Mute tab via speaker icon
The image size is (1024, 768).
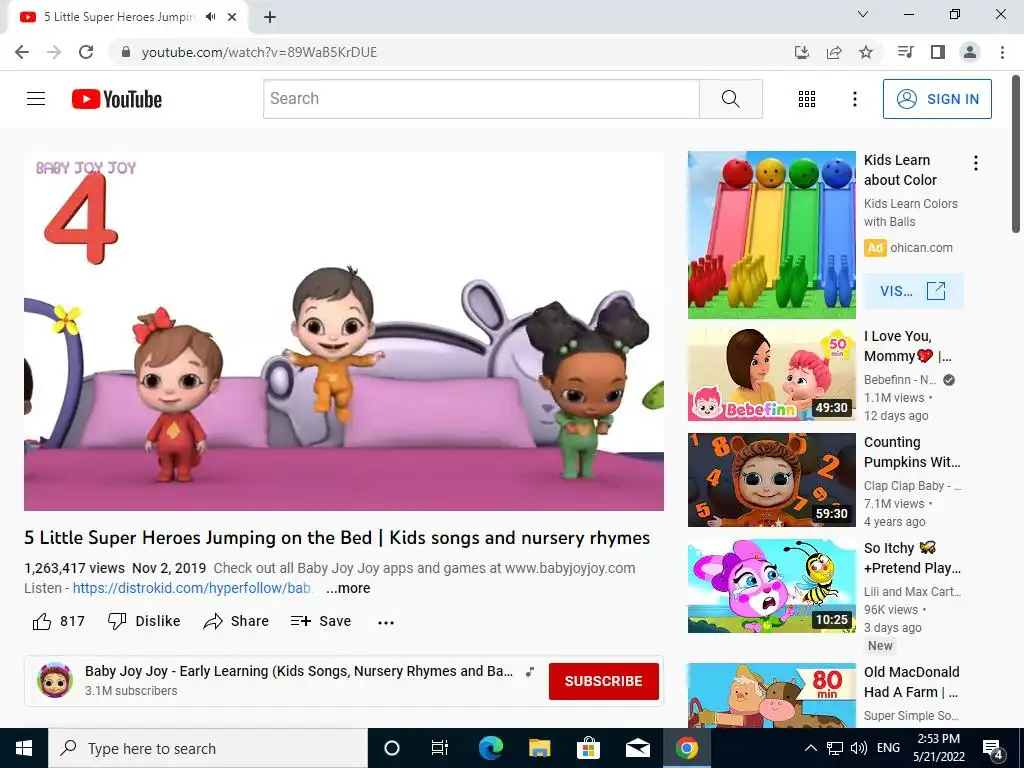coord(210,17)
